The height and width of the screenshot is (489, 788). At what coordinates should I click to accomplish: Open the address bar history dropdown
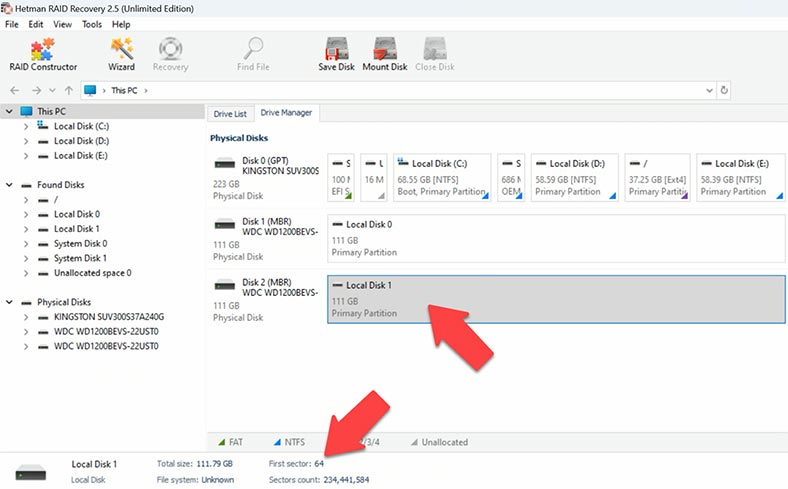709,90
